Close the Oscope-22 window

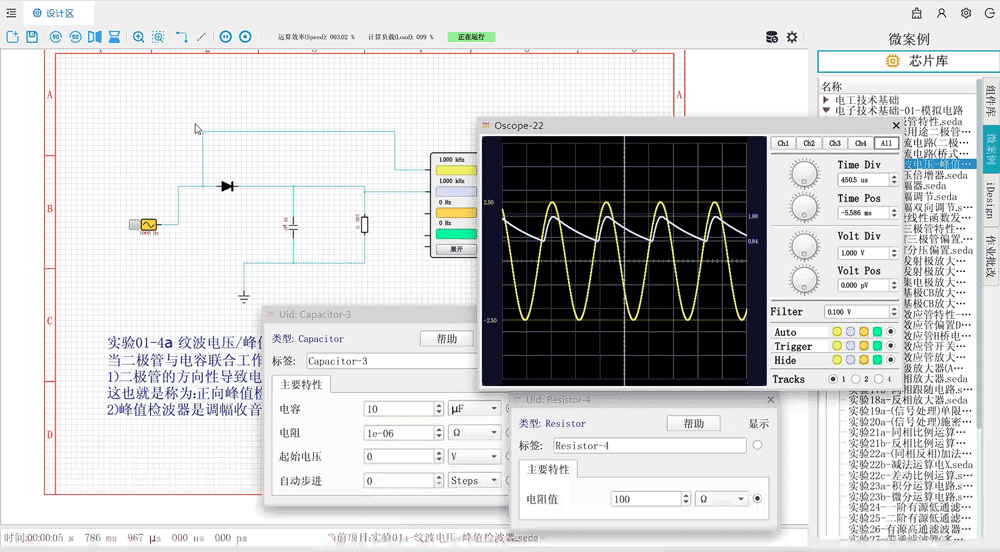tap(895, 126)
